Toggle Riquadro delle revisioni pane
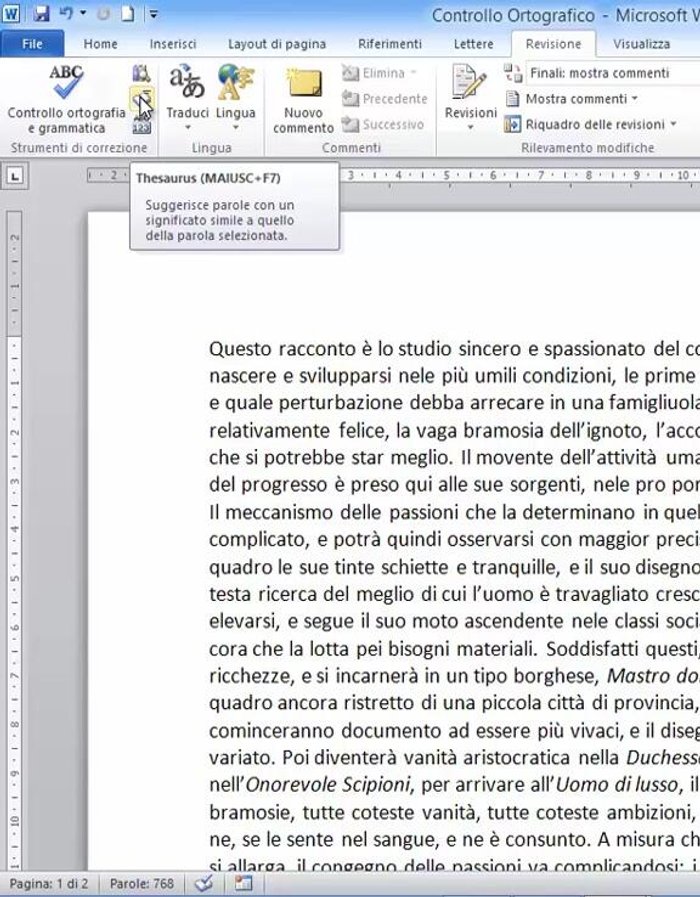The width and height of the screenshot is (700, 897). (585, 124)
